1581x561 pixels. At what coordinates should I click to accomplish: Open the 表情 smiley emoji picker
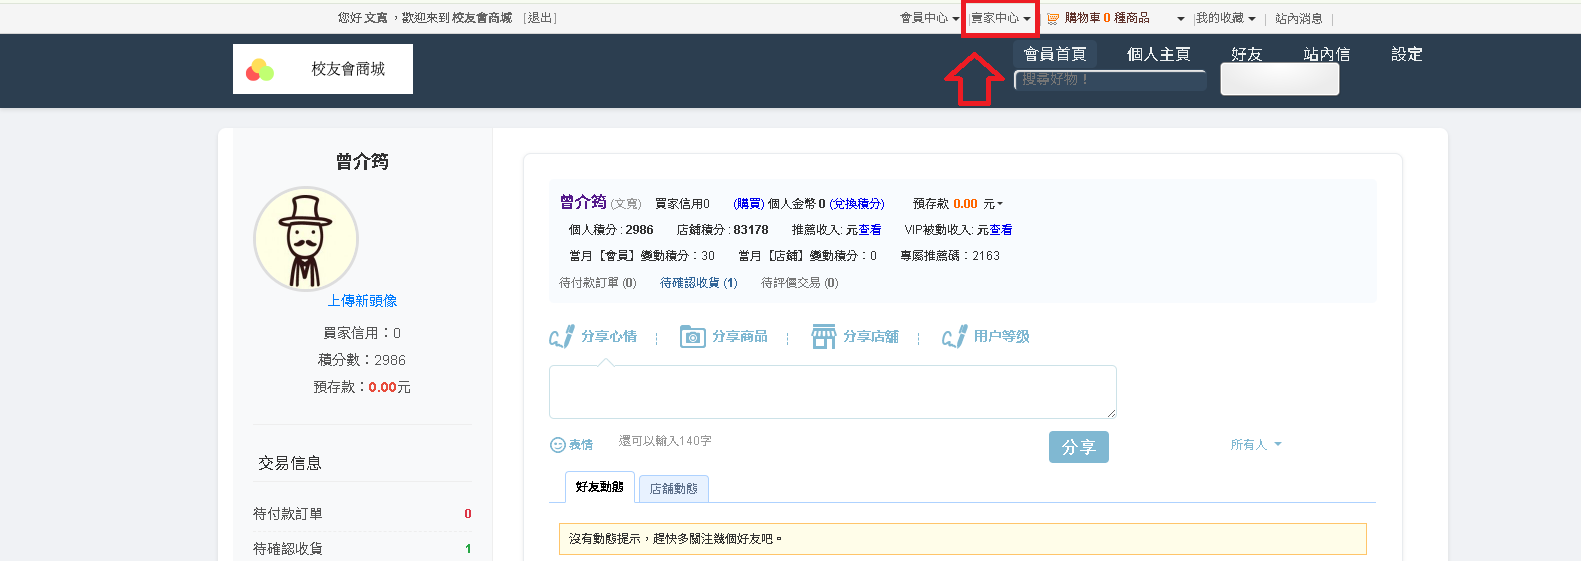558,445
